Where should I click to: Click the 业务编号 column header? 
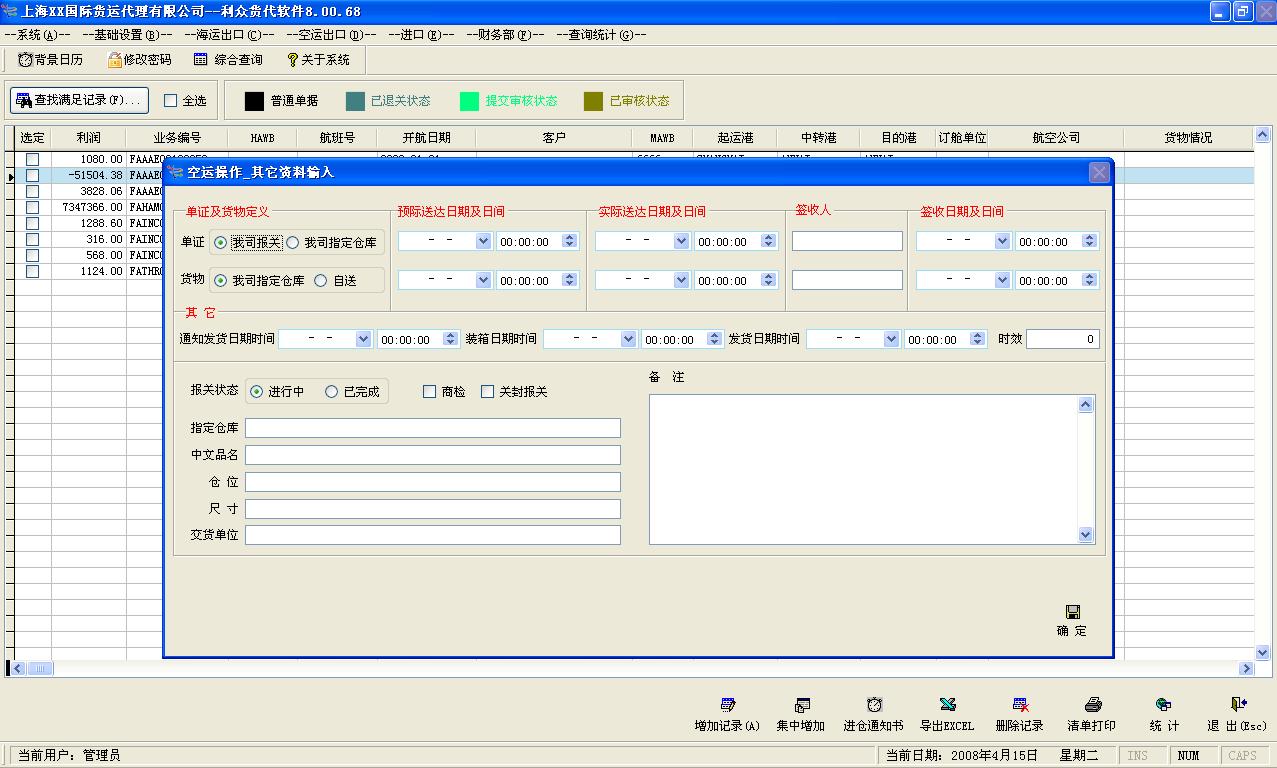(177, 138)
